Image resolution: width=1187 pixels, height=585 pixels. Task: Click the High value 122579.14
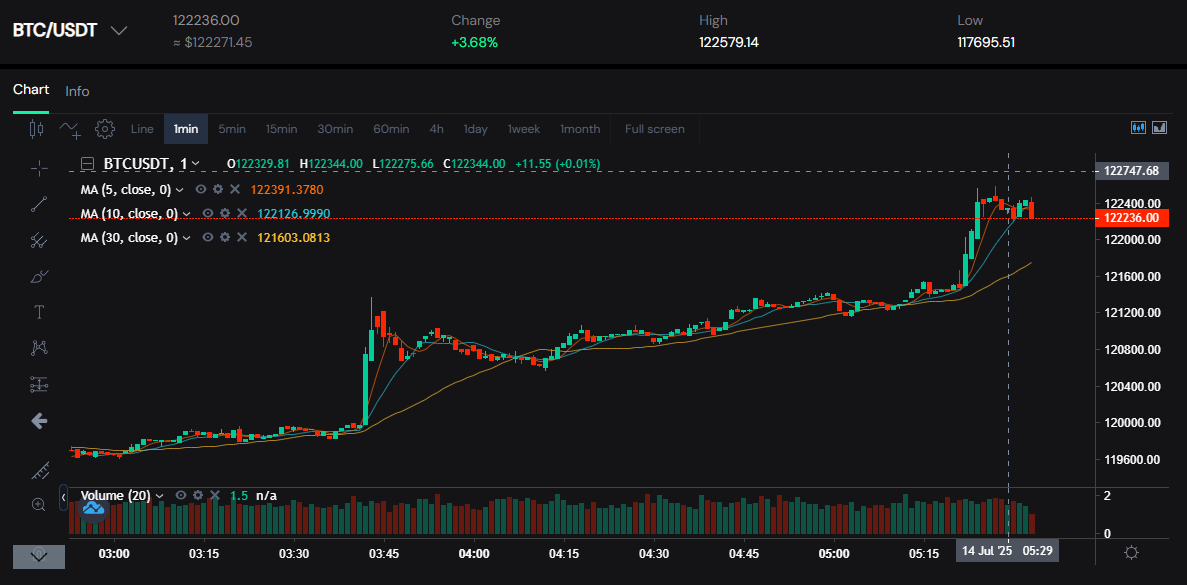point(729,42)
